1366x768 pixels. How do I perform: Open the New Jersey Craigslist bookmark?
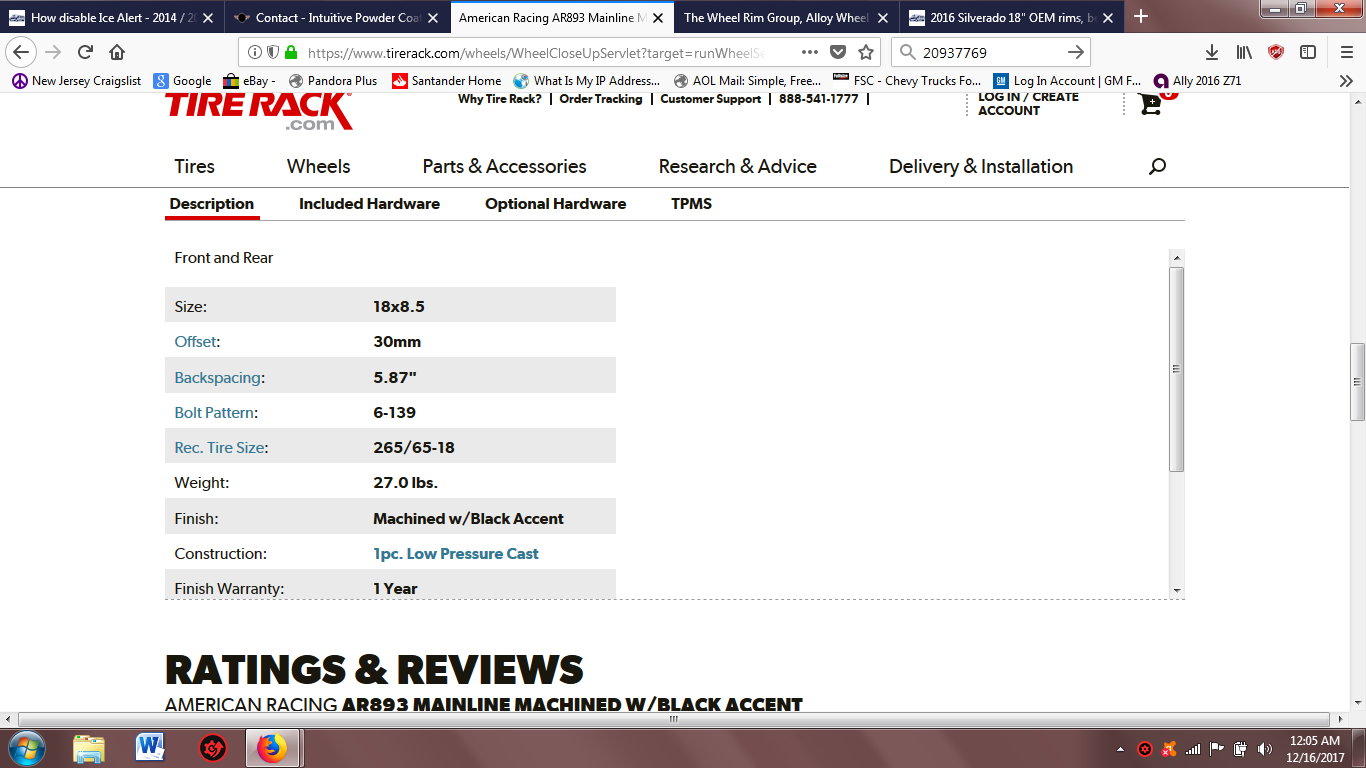click(76, 81)
